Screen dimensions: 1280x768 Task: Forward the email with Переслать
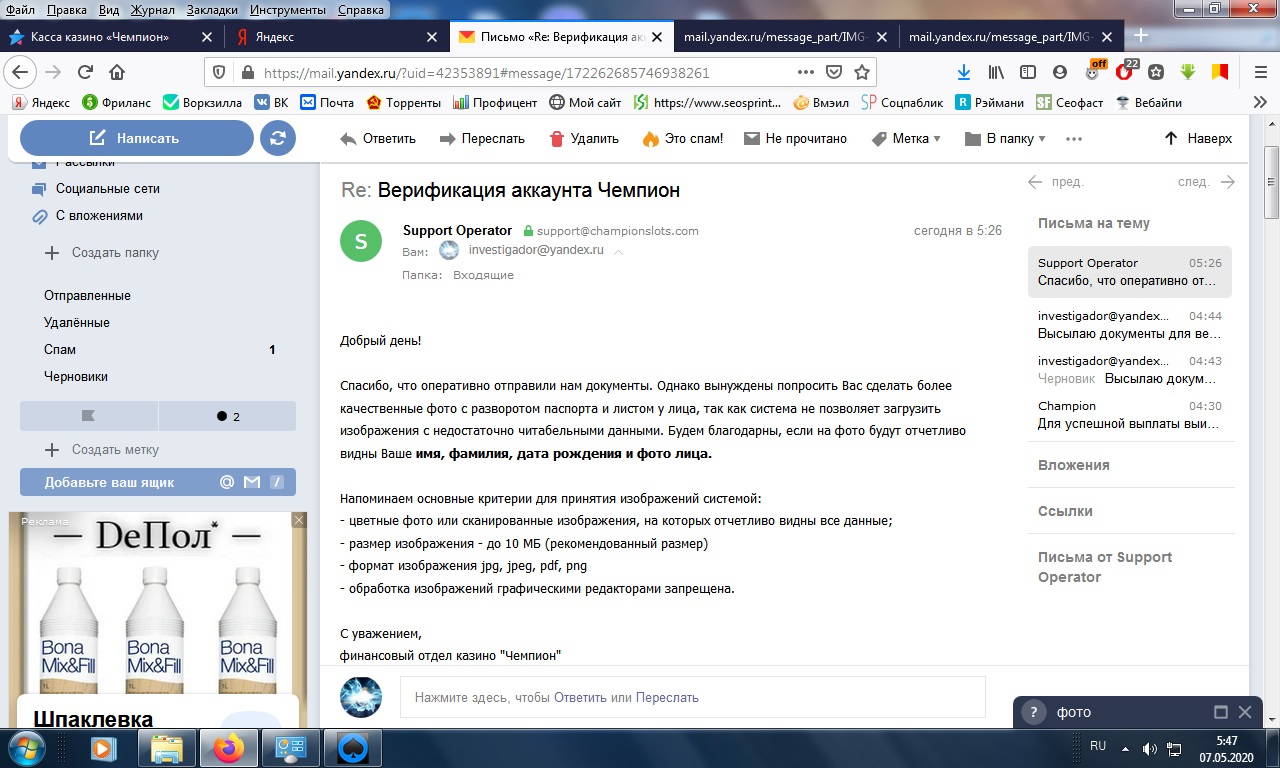coord(482,139)
